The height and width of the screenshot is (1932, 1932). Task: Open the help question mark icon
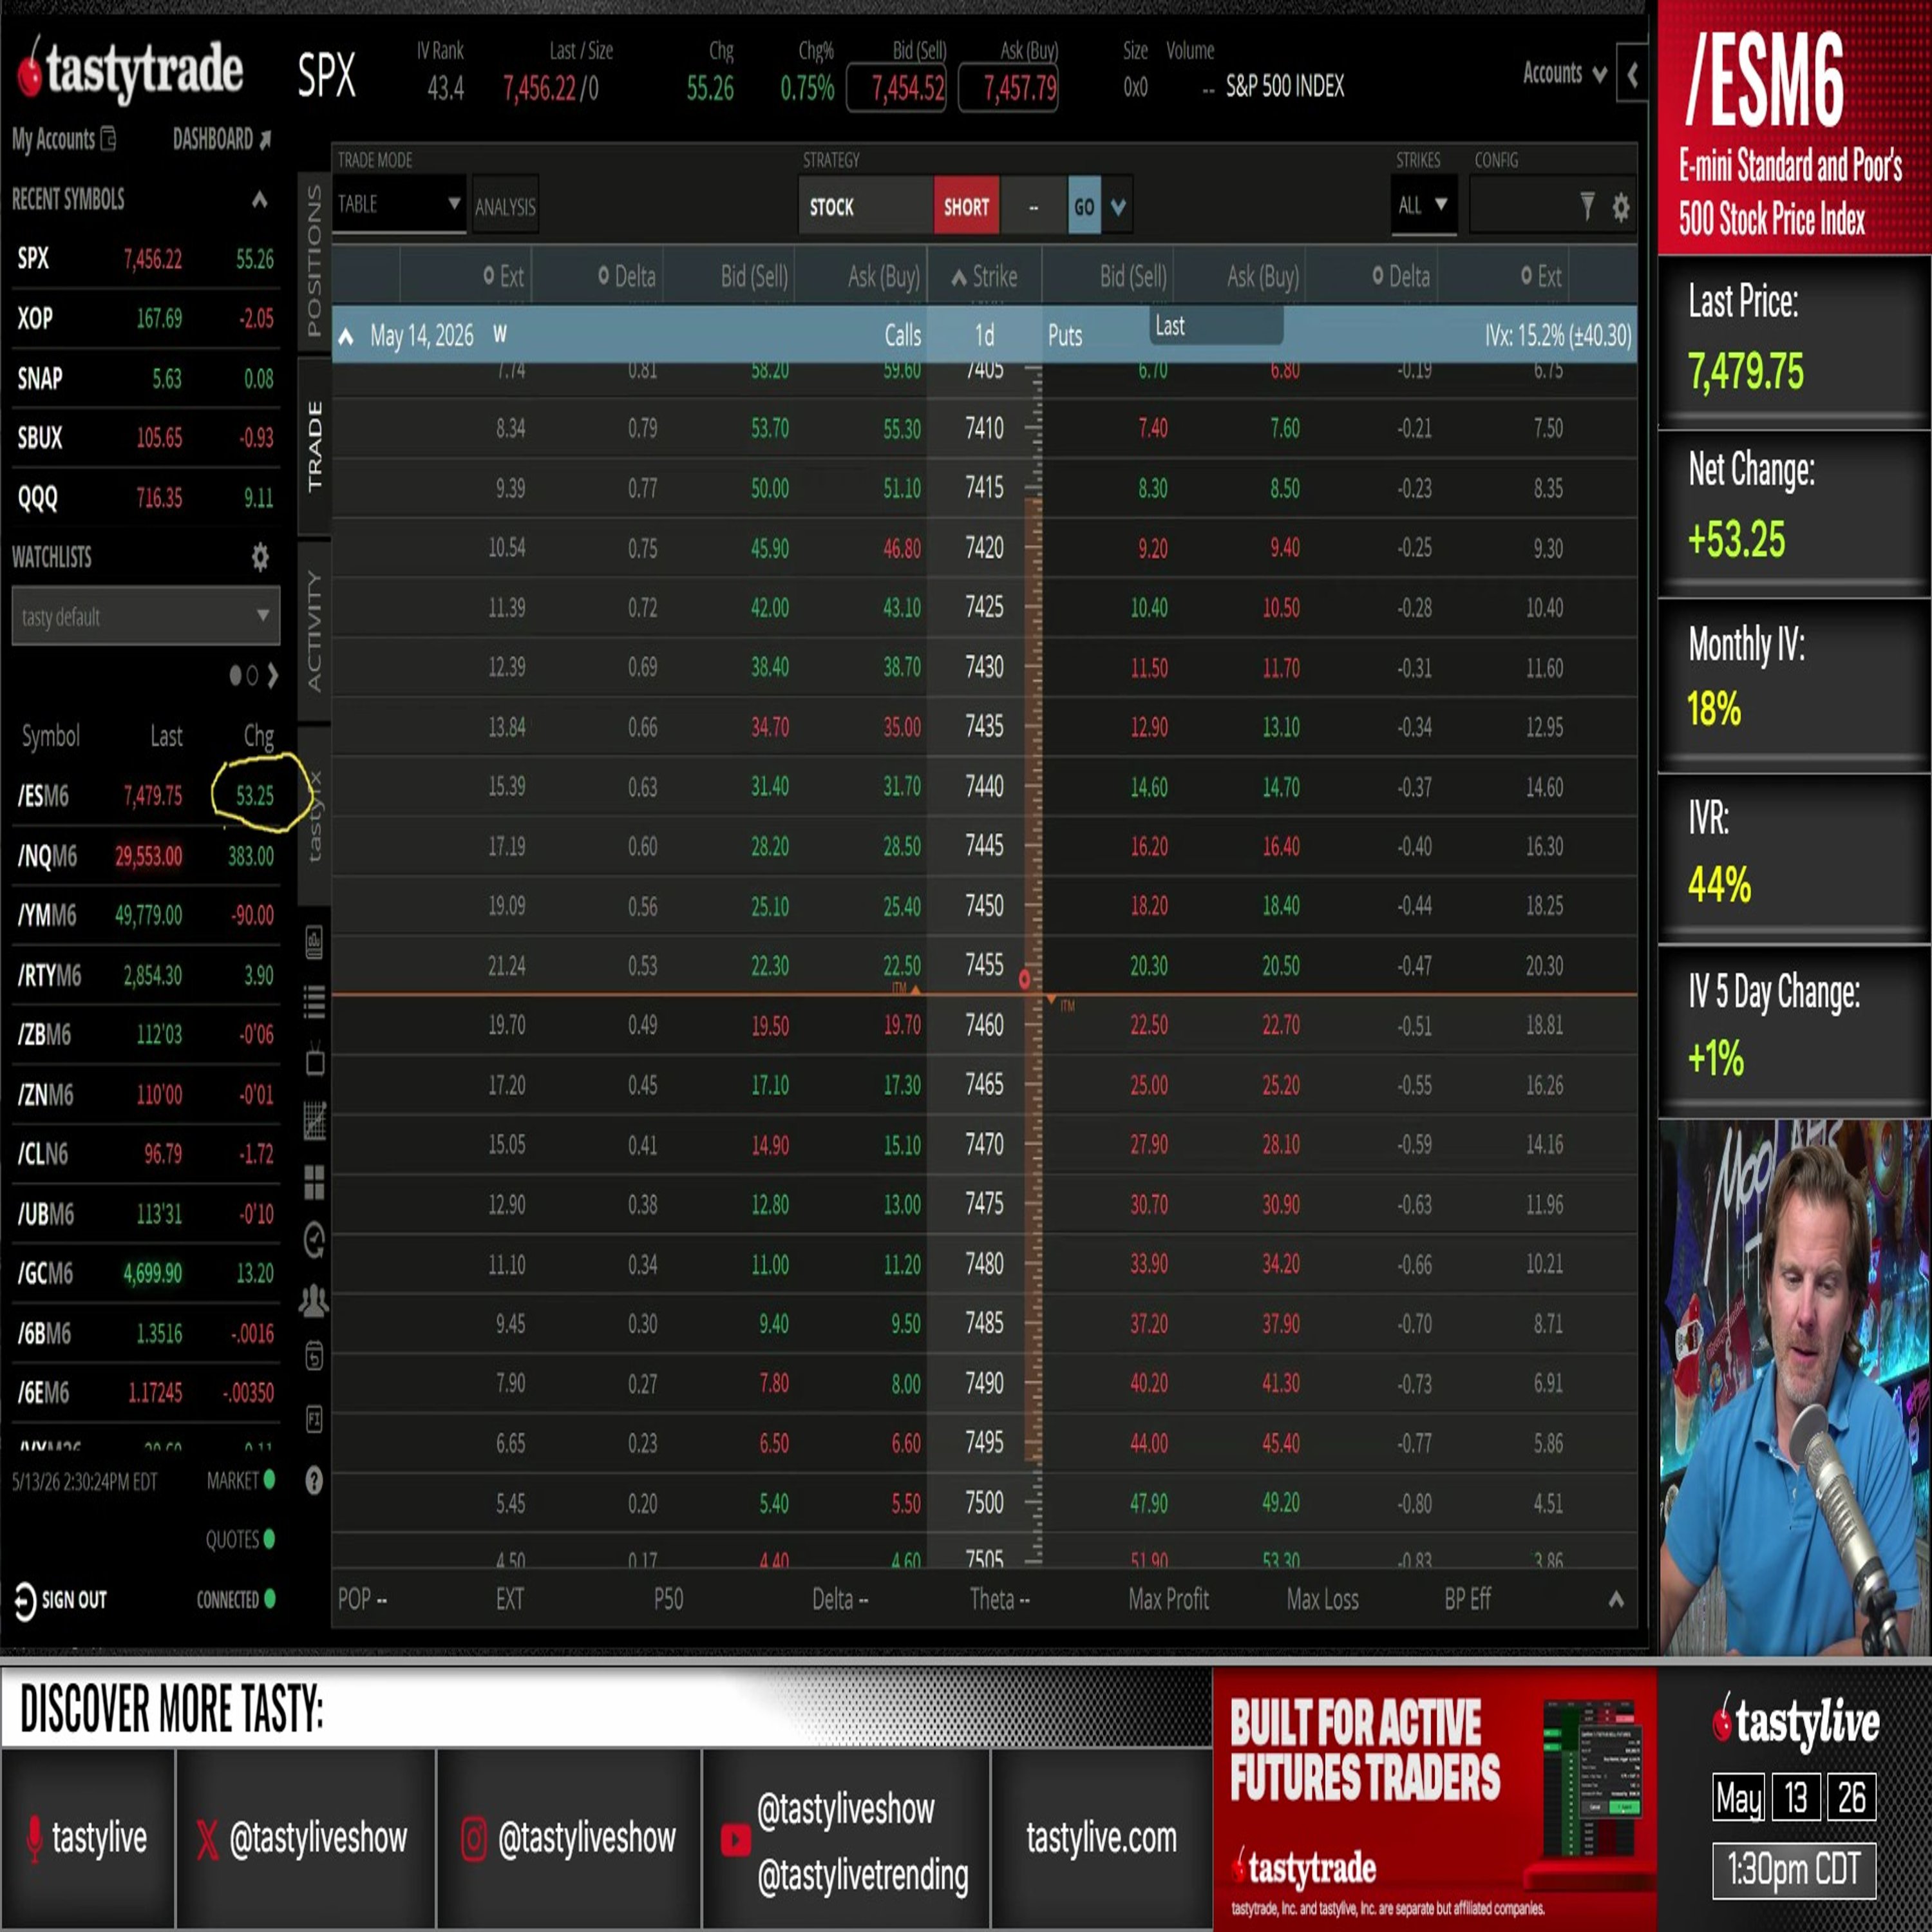coord(314,1480)
